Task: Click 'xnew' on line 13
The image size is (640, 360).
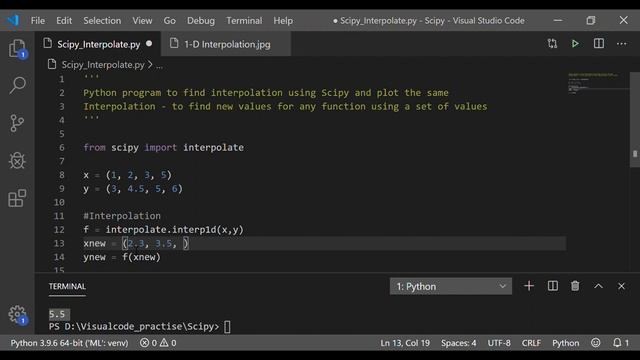Action: click(x=94, y=243)
